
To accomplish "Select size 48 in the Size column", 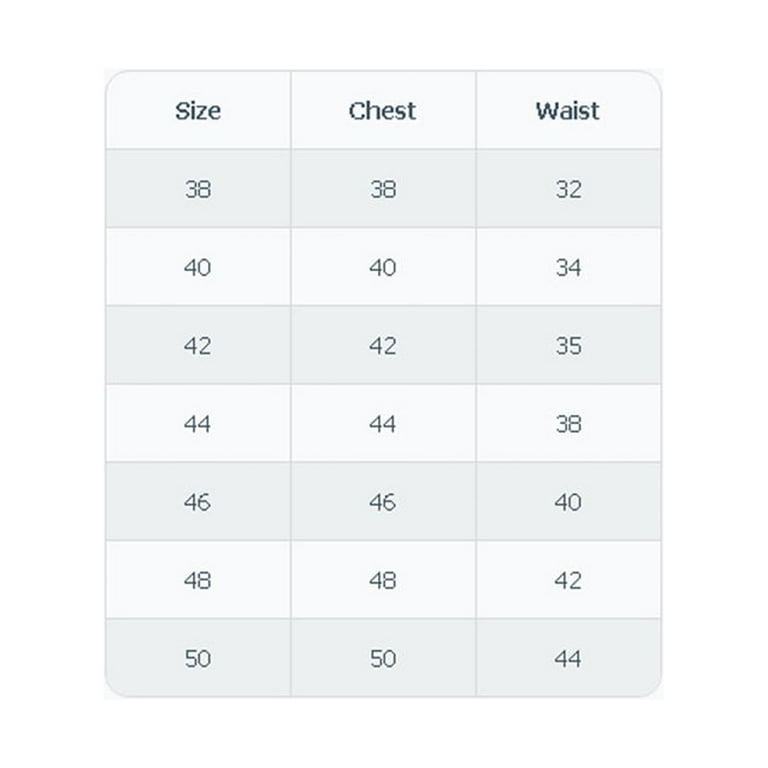I will [198, 580].
